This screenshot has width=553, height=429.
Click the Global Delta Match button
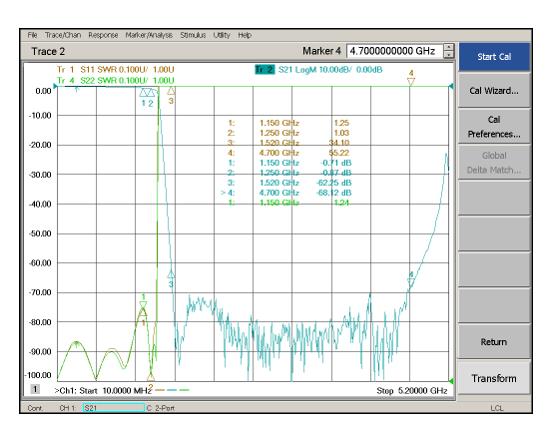pyautogui.click(x=494, y=163)
